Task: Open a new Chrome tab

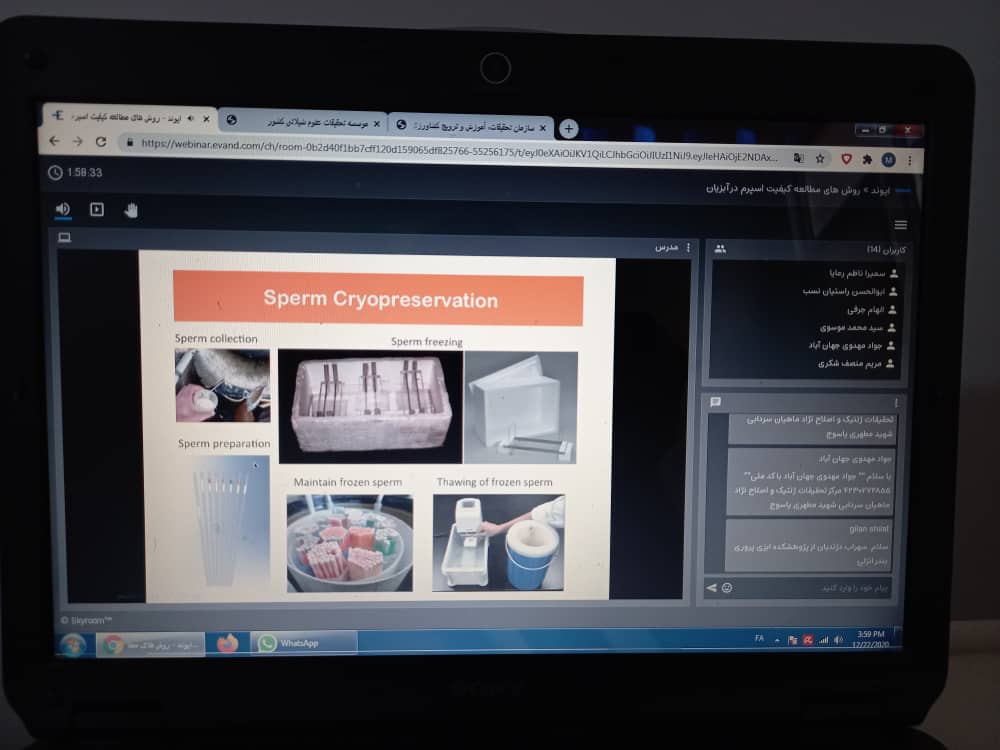Action: click(x=569, y=128)
